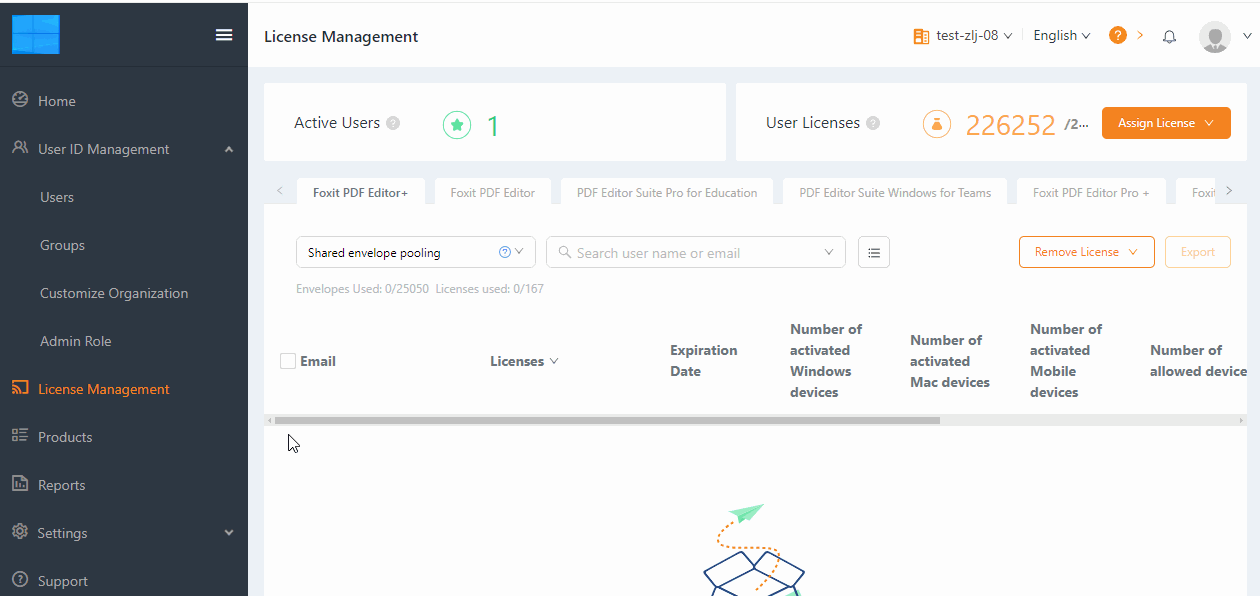
Task: Click the list view icon beside search
Action: tap(873, 252)
